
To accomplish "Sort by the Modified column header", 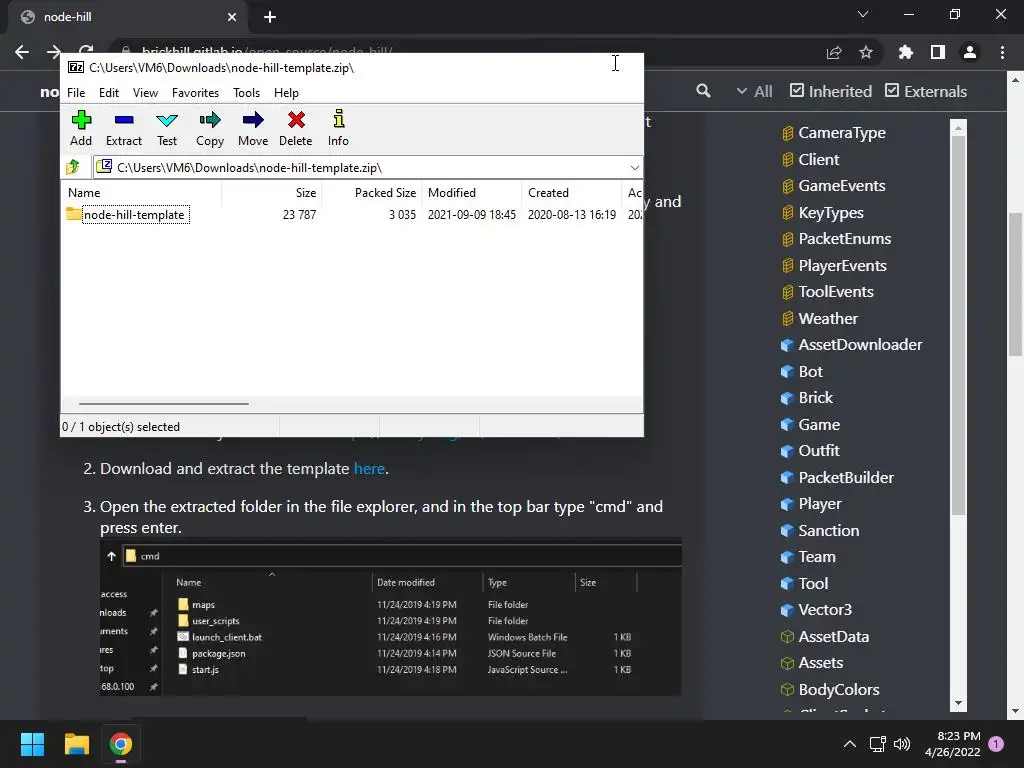I will click(472, 193).
